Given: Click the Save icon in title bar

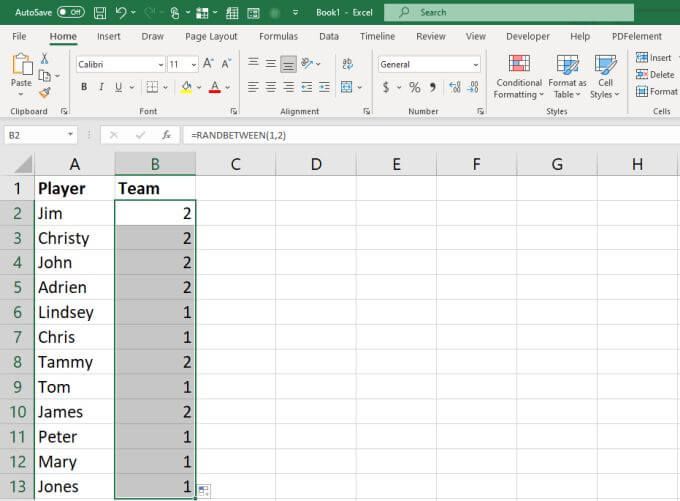Looking at the screenshot, I should pos(99,13).
